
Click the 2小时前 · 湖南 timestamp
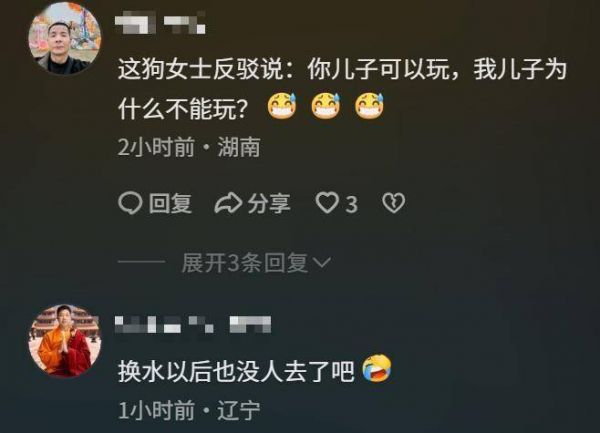[189, 147]
